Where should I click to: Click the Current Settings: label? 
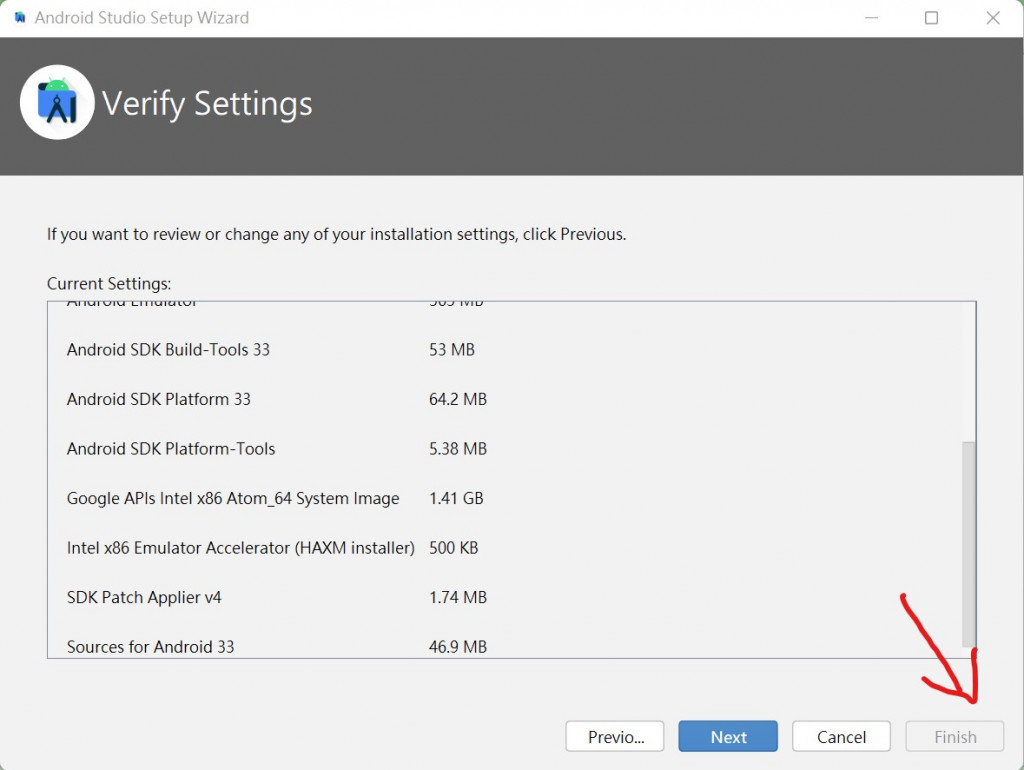[x=109, y=284]
